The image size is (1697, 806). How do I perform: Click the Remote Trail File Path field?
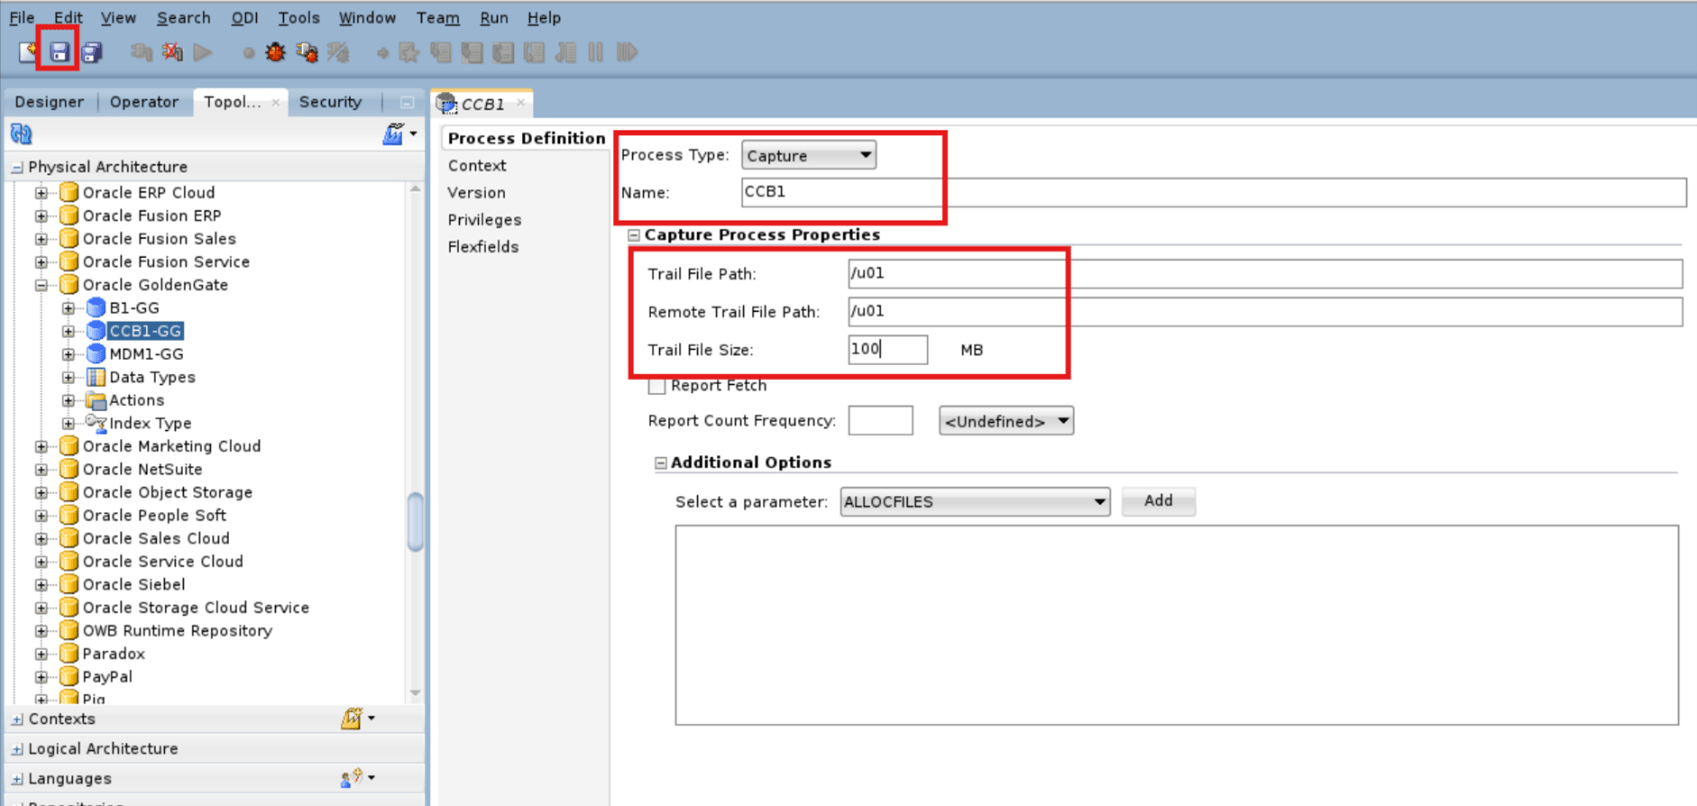click(x=1265, y=311)
